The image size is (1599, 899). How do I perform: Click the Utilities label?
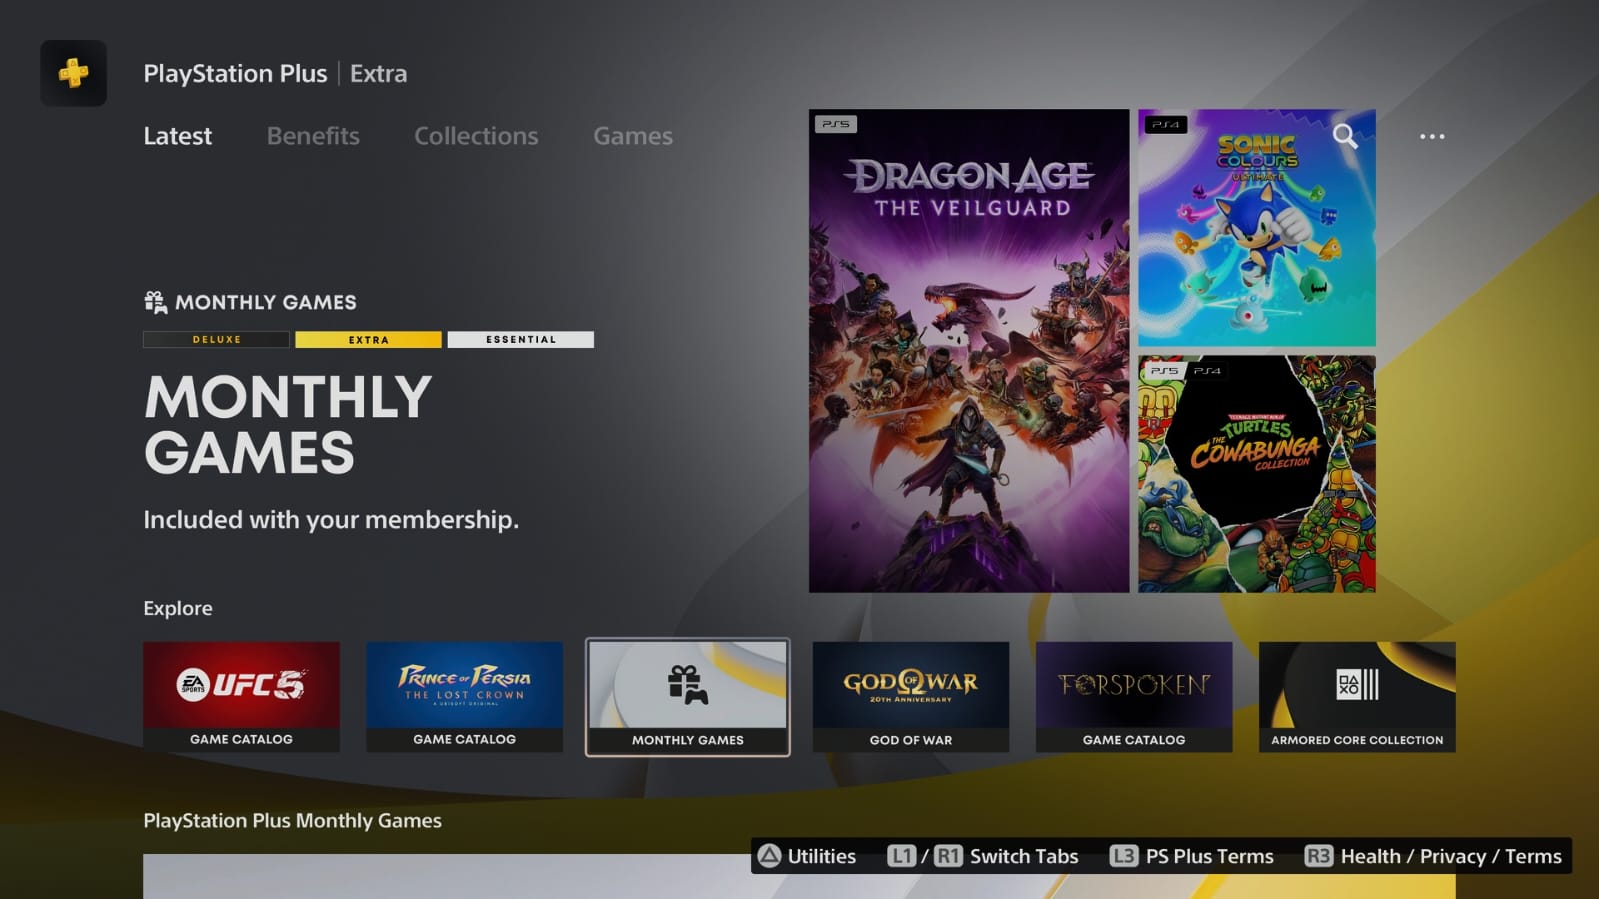822,856
